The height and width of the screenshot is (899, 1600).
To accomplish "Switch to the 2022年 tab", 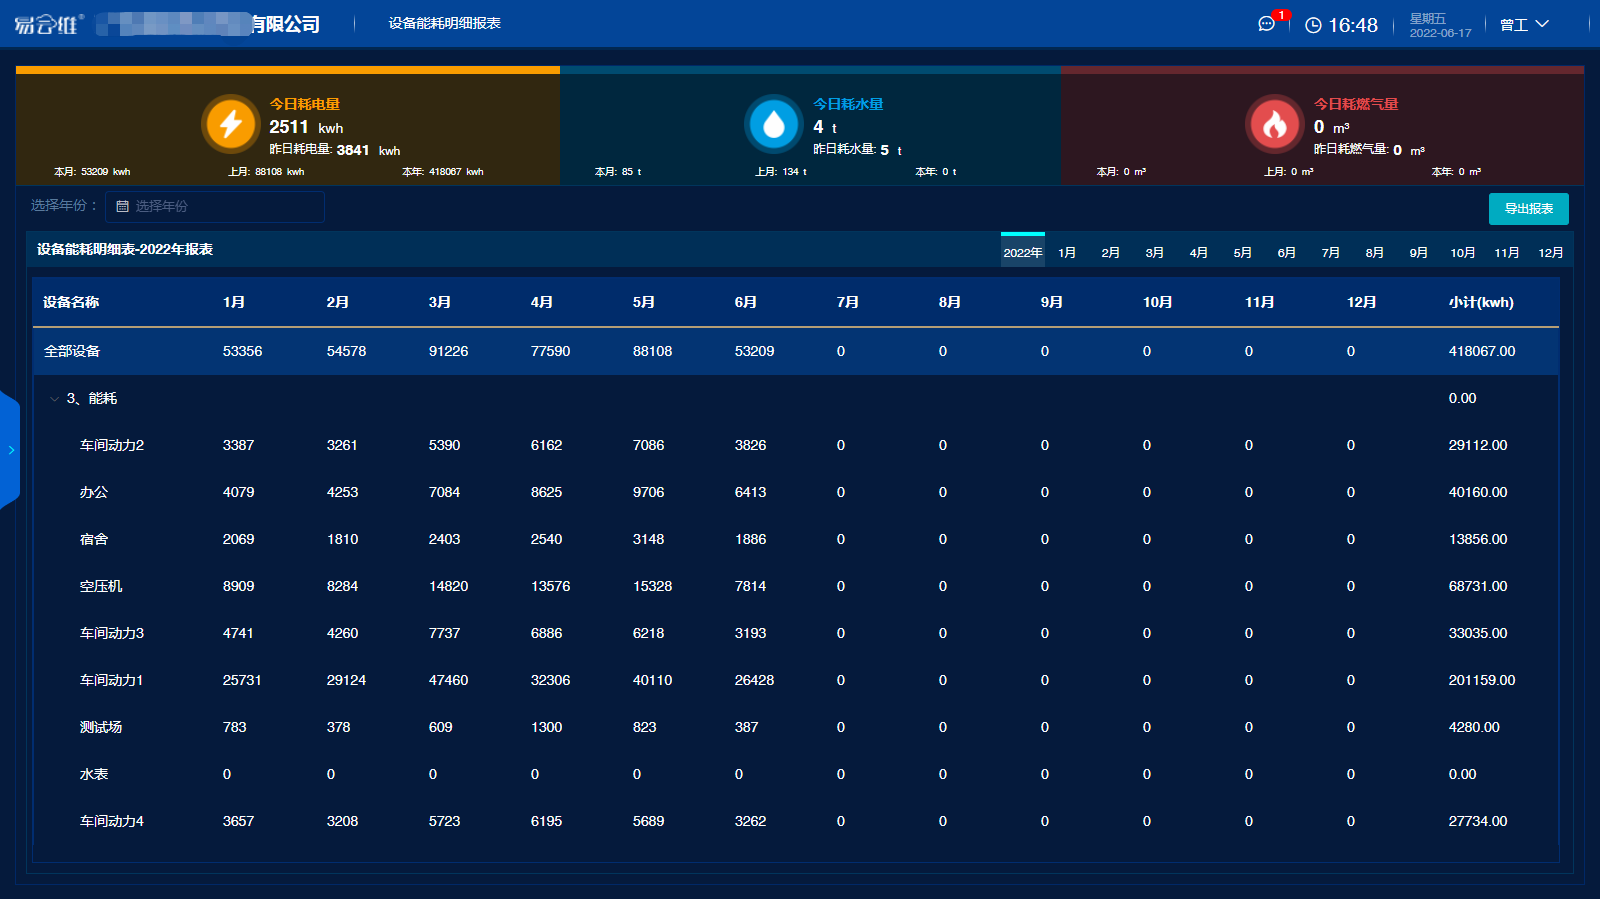I will (x=1022, y=252).
